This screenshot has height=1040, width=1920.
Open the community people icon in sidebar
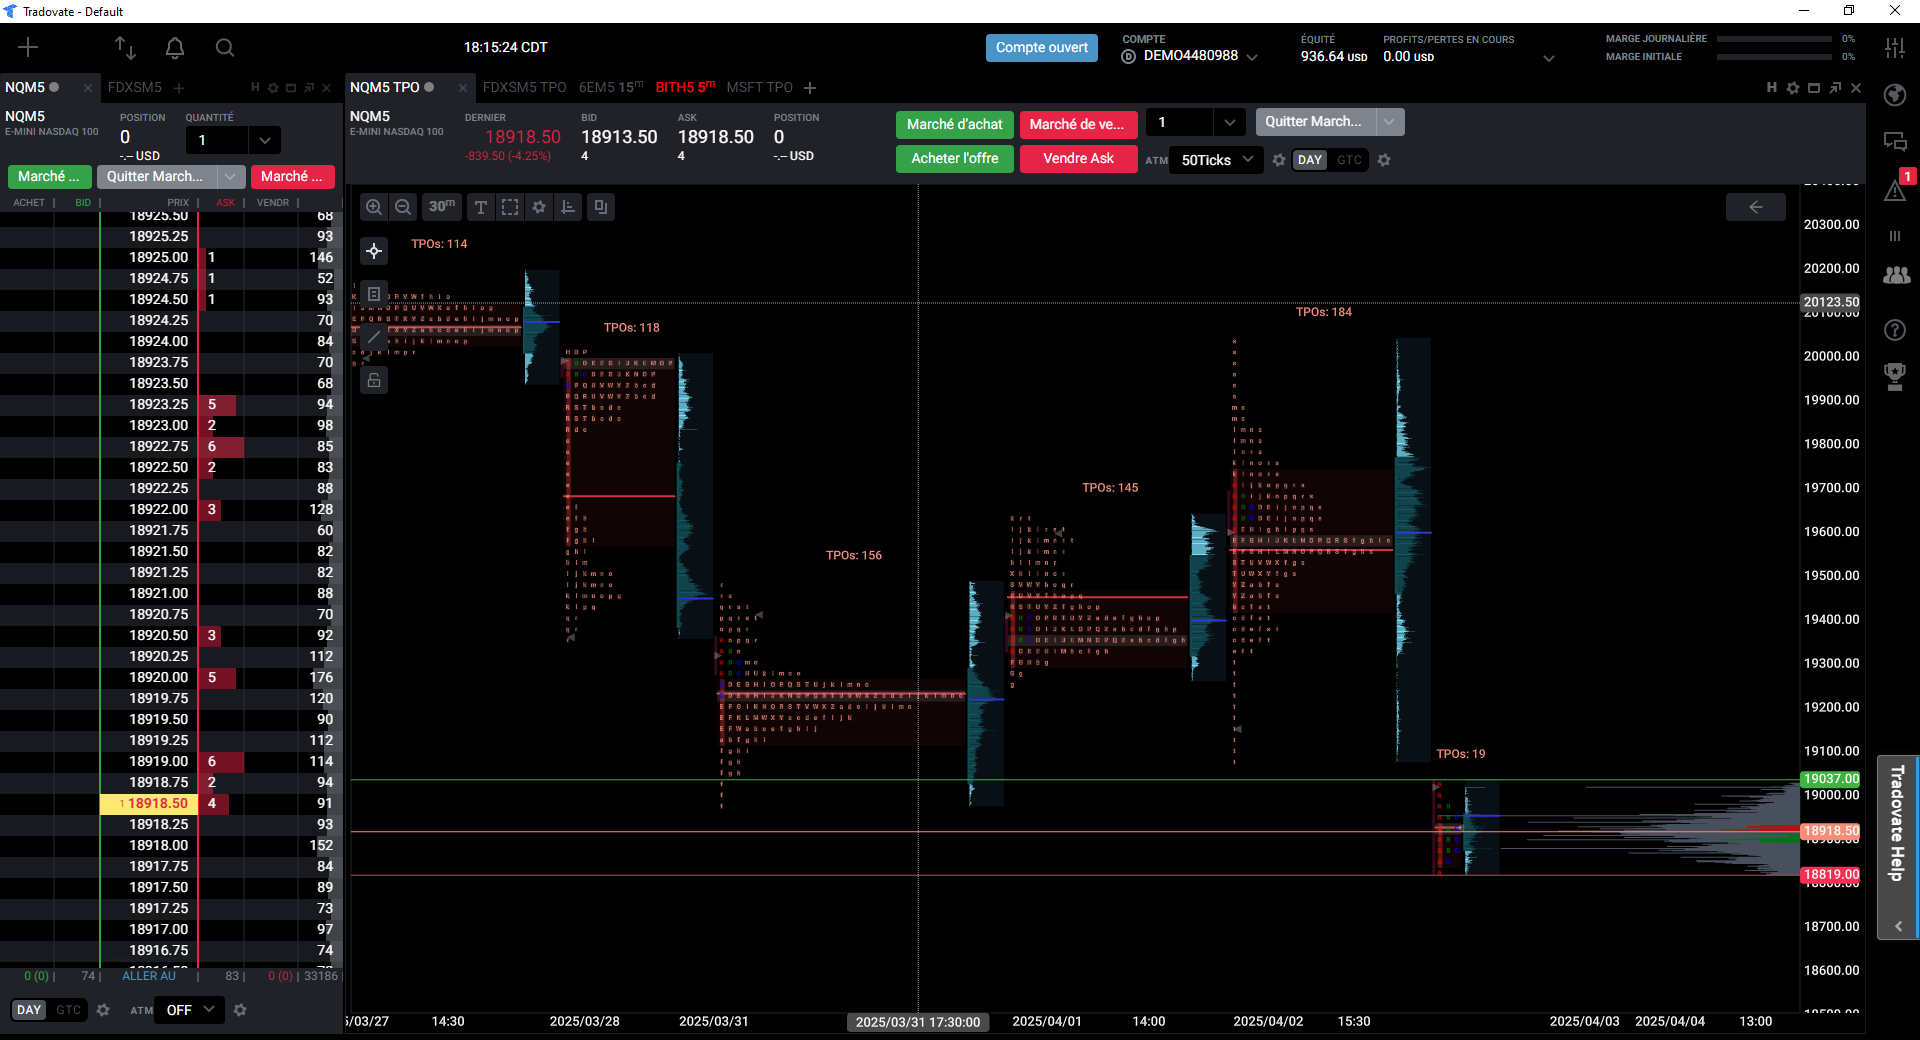pyautogui.click(x=1895, y=275)
